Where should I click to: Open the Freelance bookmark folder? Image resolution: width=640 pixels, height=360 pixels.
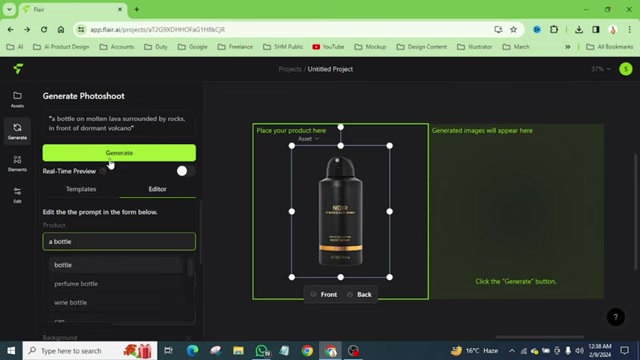(235, 47)
